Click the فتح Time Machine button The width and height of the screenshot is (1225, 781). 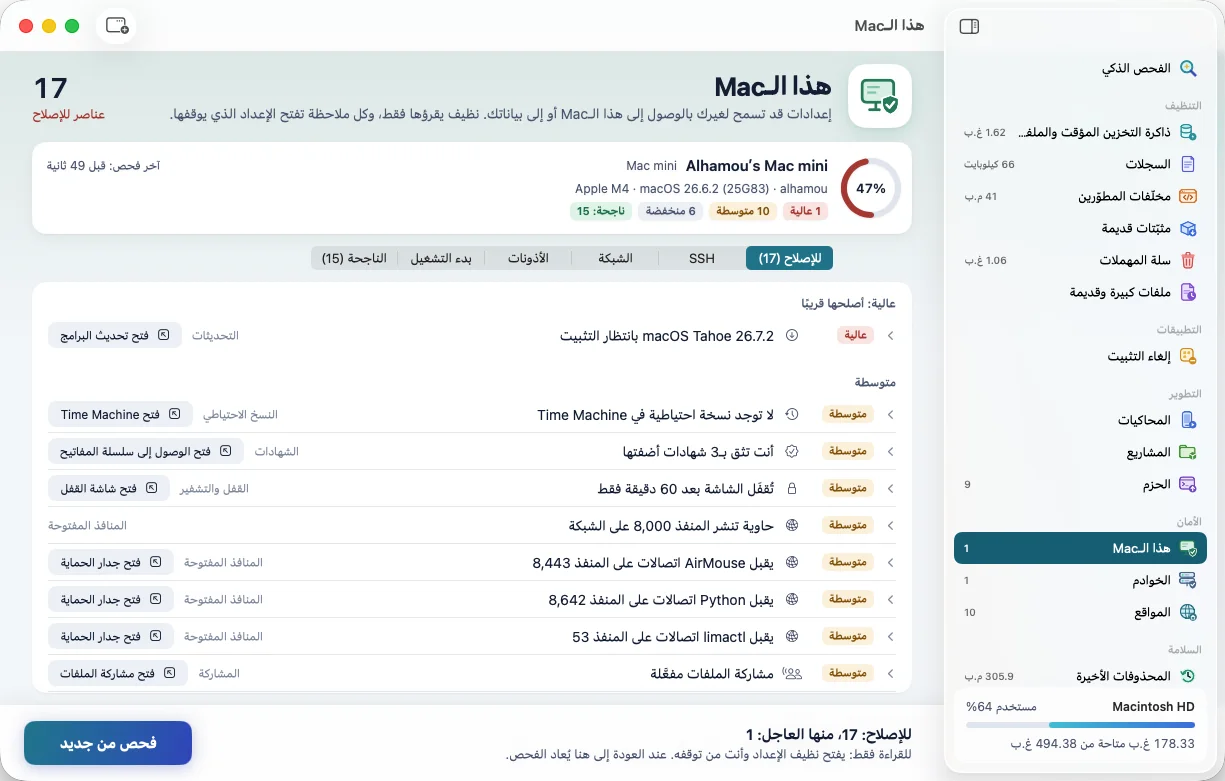120,414
